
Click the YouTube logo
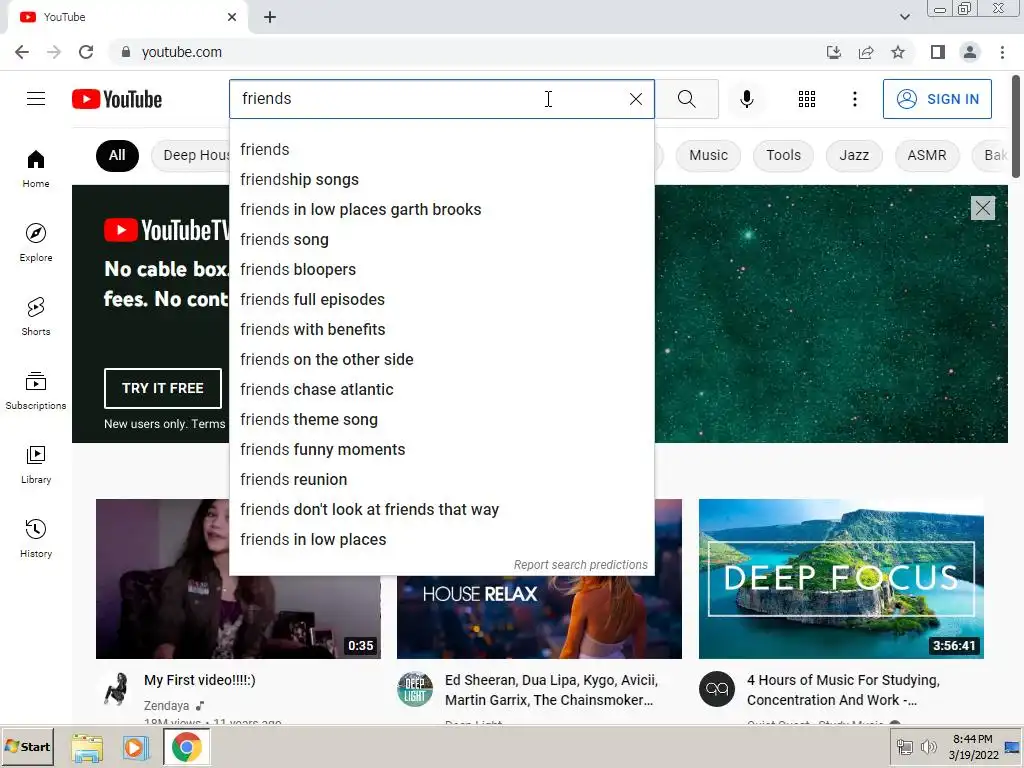point(117,99)
